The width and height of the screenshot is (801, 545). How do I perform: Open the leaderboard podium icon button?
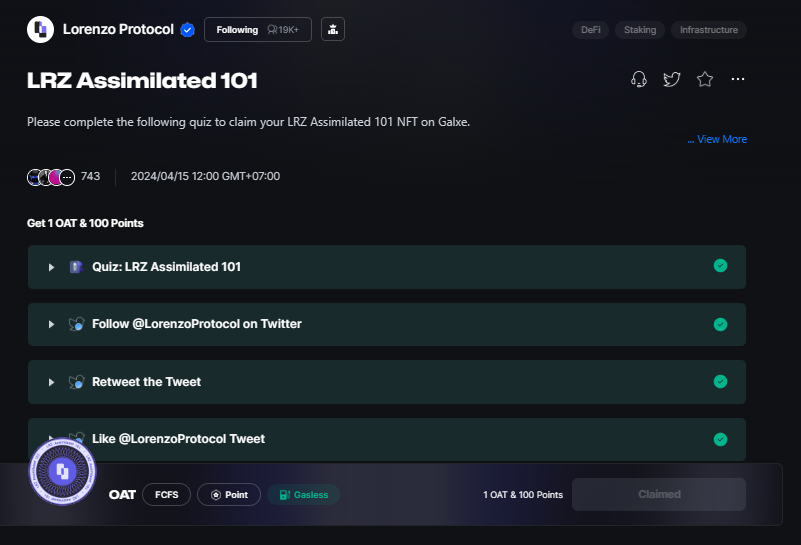pyautogui.click(x=333, y=29)
